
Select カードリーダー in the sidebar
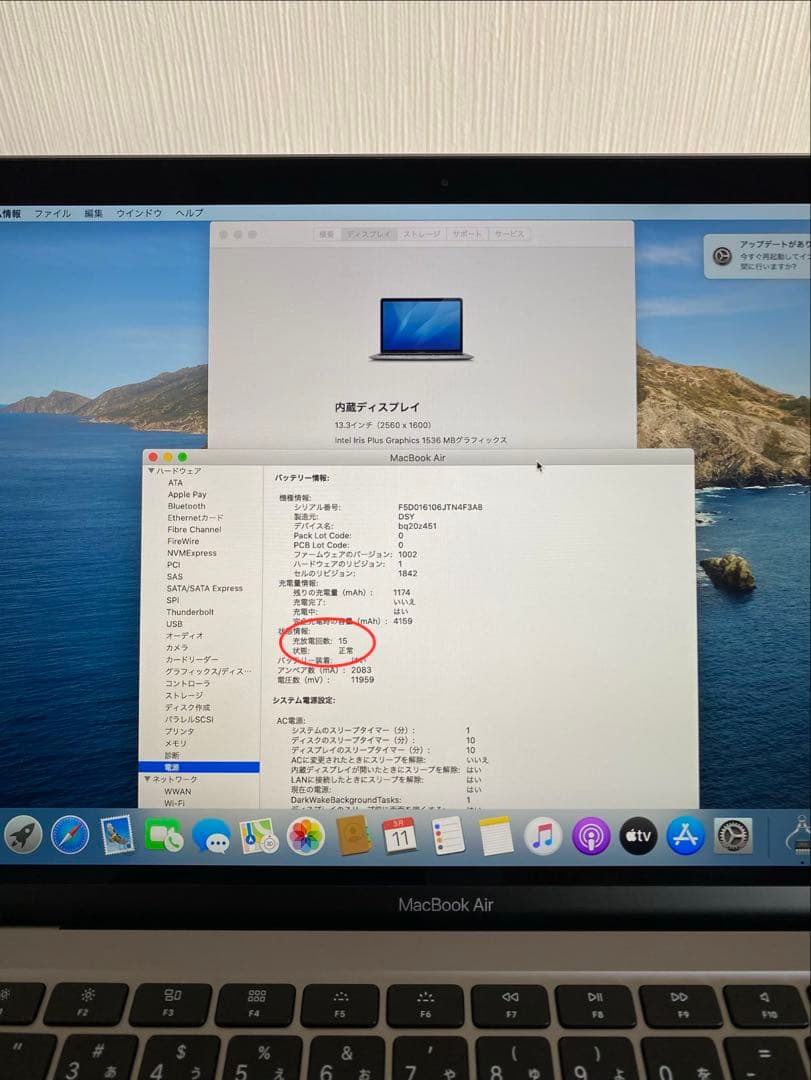pyautogui.click(x=192, y=659)
